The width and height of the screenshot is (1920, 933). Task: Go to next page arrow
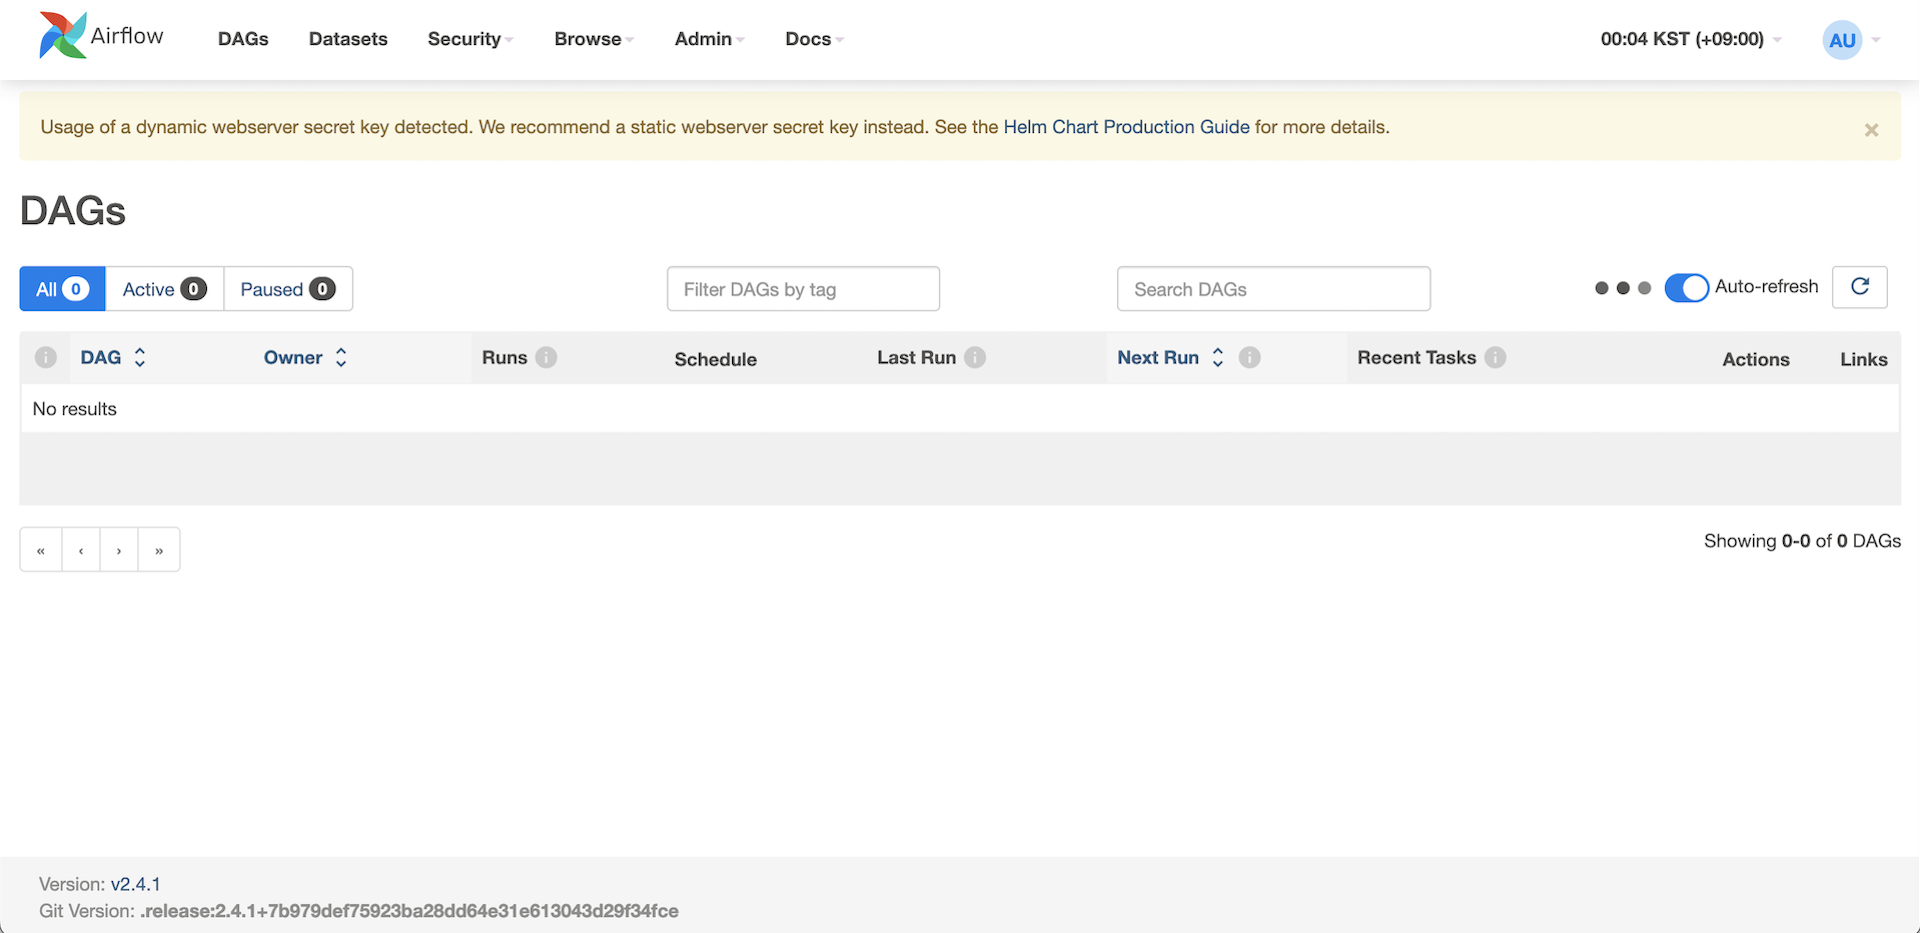[x=119, y=550]
